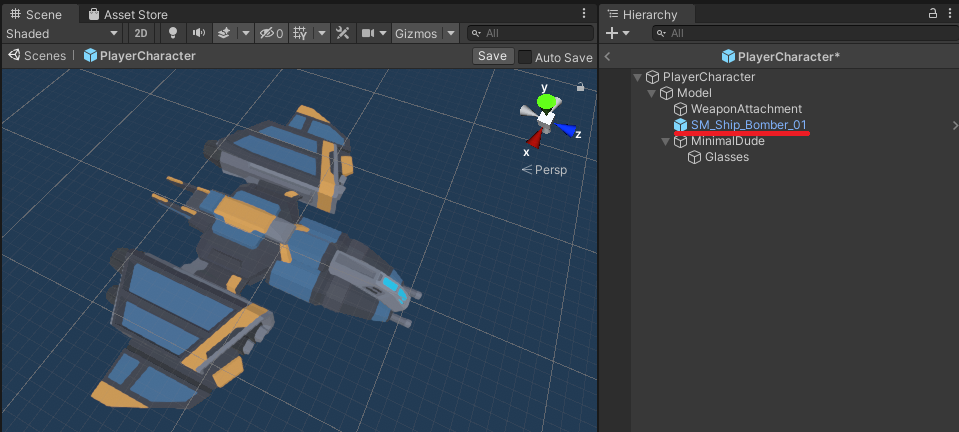
Task: Toggle Persp projection mode label
Action: [544, 169]
